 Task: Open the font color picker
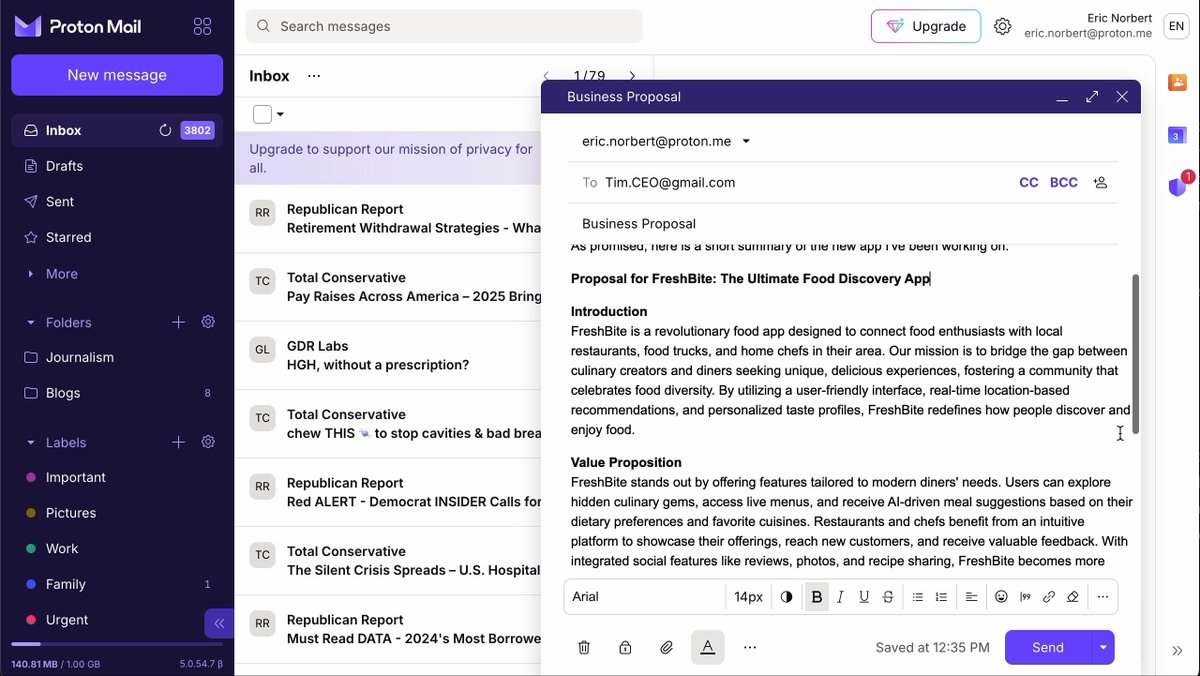click(x=786, y=597)
